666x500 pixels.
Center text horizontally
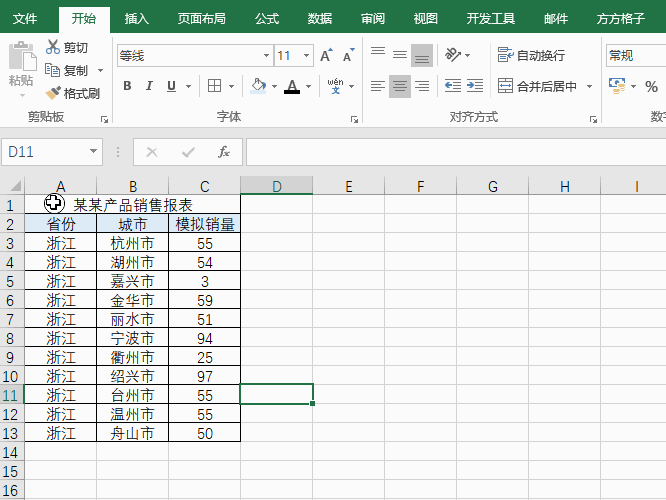(x=400, y=86)
